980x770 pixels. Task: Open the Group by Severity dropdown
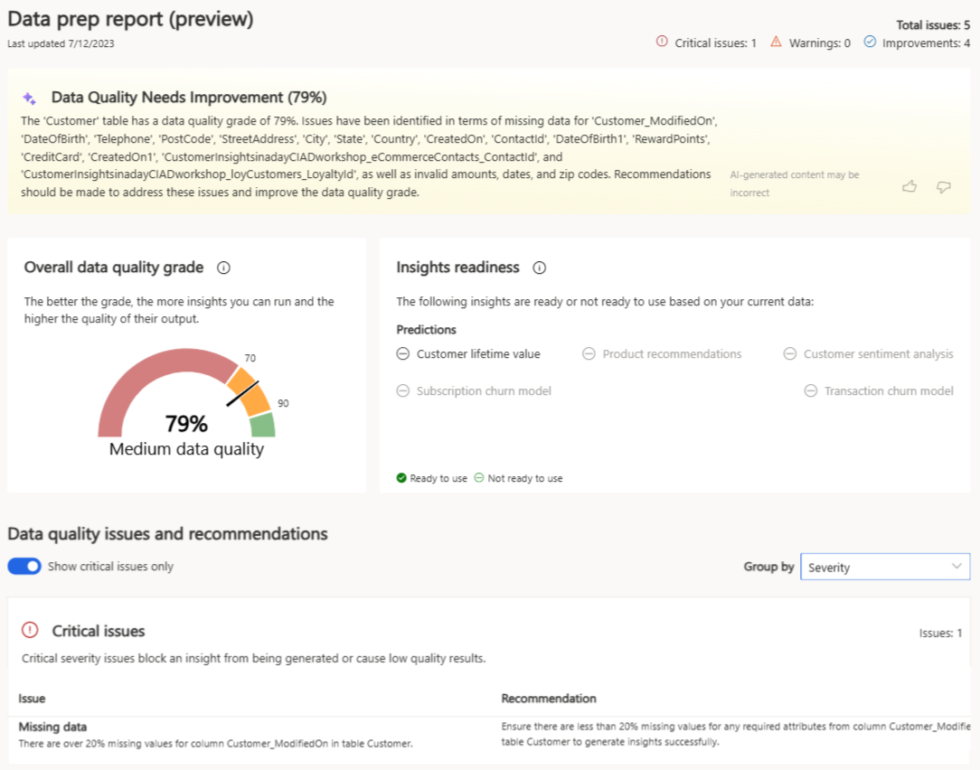[x=884, y=566]
